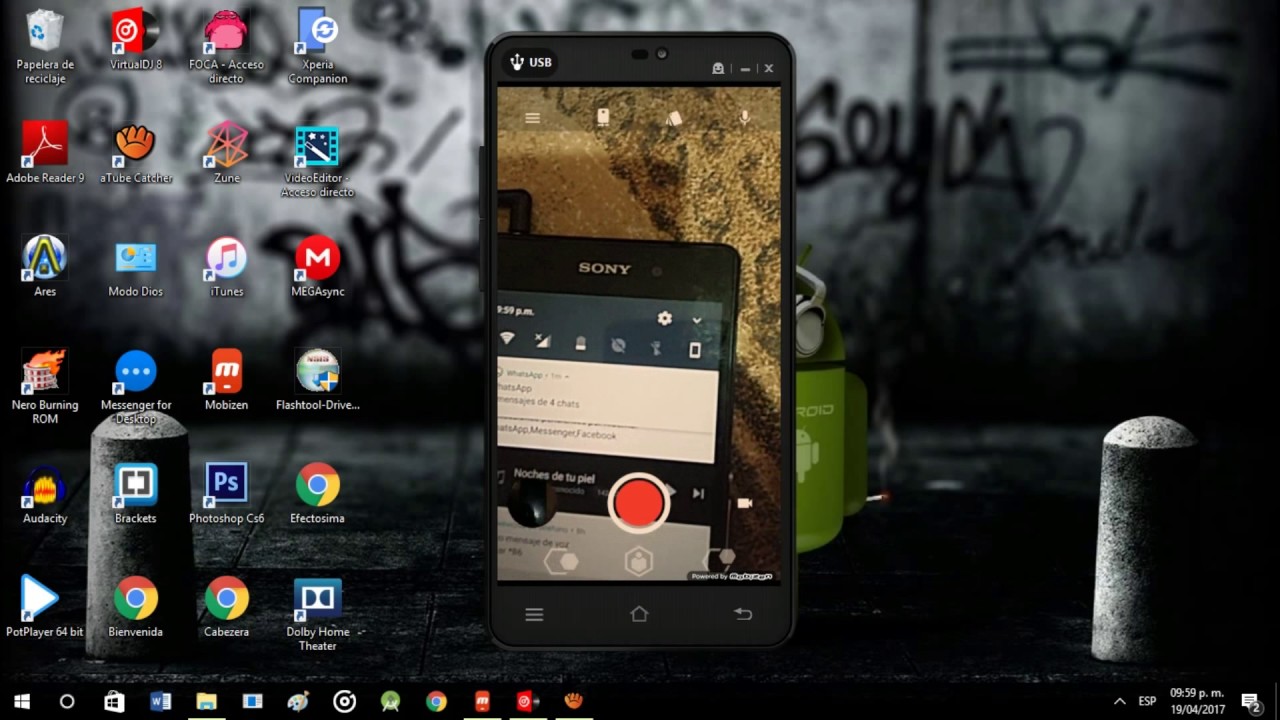
Task: Select the Zune desktop shortcut
Action: coord(227,153)
